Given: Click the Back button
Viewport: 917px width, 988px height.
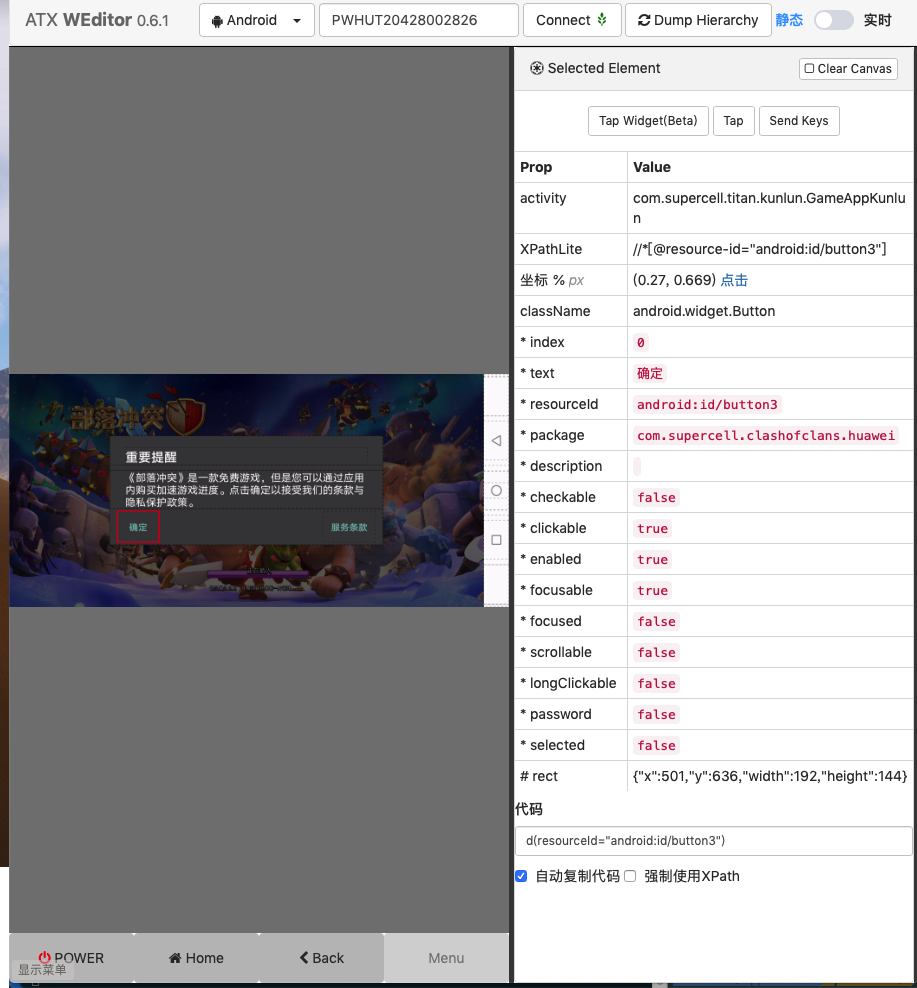Looking at the screenshot, I should coord(321,958).
